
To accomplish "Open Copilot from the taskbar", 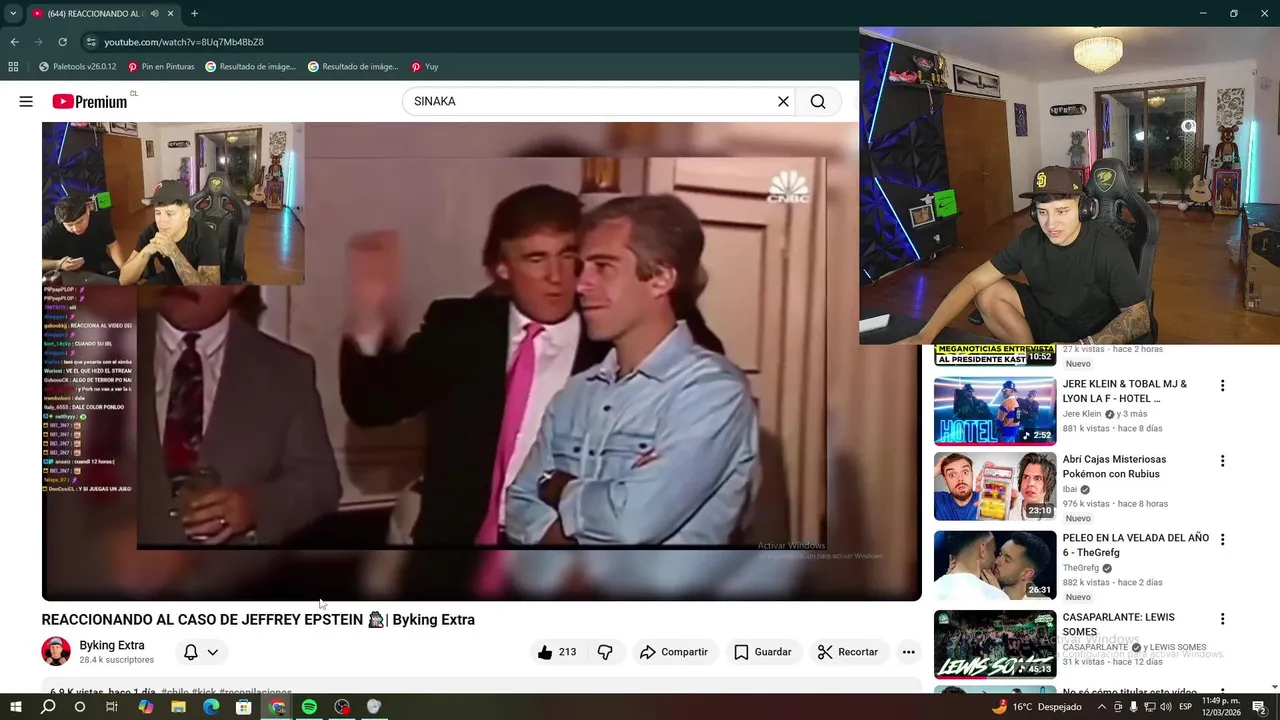I will pyautogui.click(x=146, y=707).
